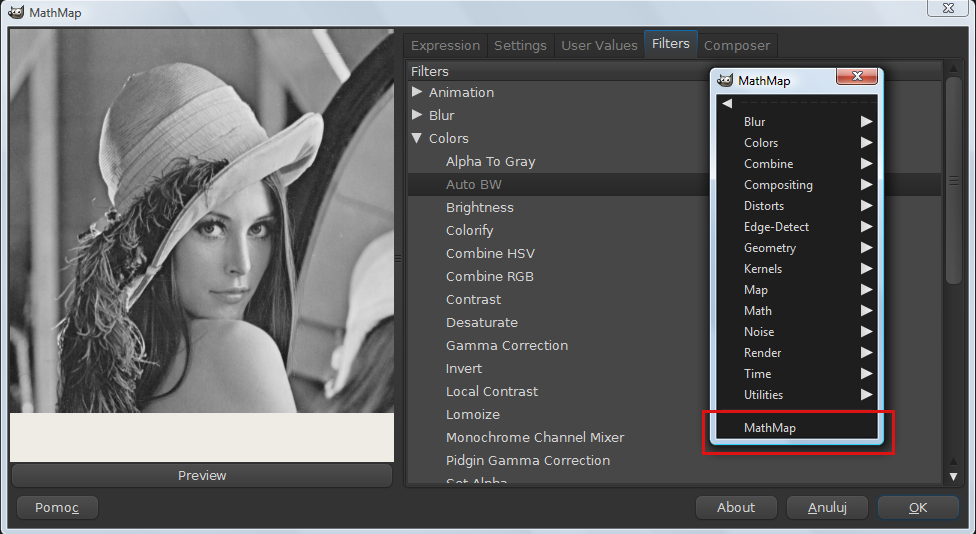Click the scrollbar down arrow in filter list
976x534 pixels.
953,476
